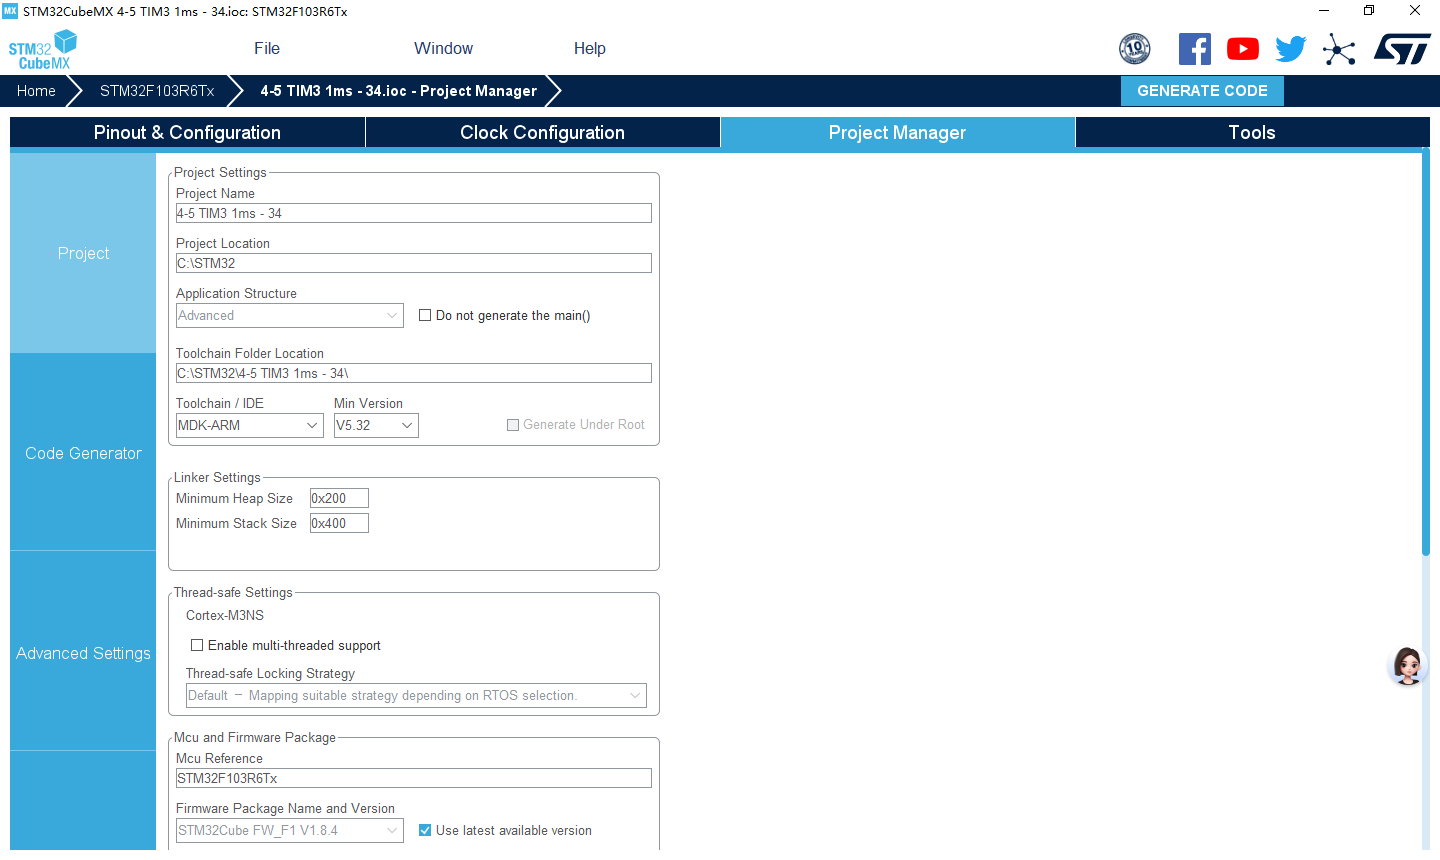Restore down the STM32CubeMX window
The width and height of the screenshot is (1440, 860).
click(x=1369, y=11)
